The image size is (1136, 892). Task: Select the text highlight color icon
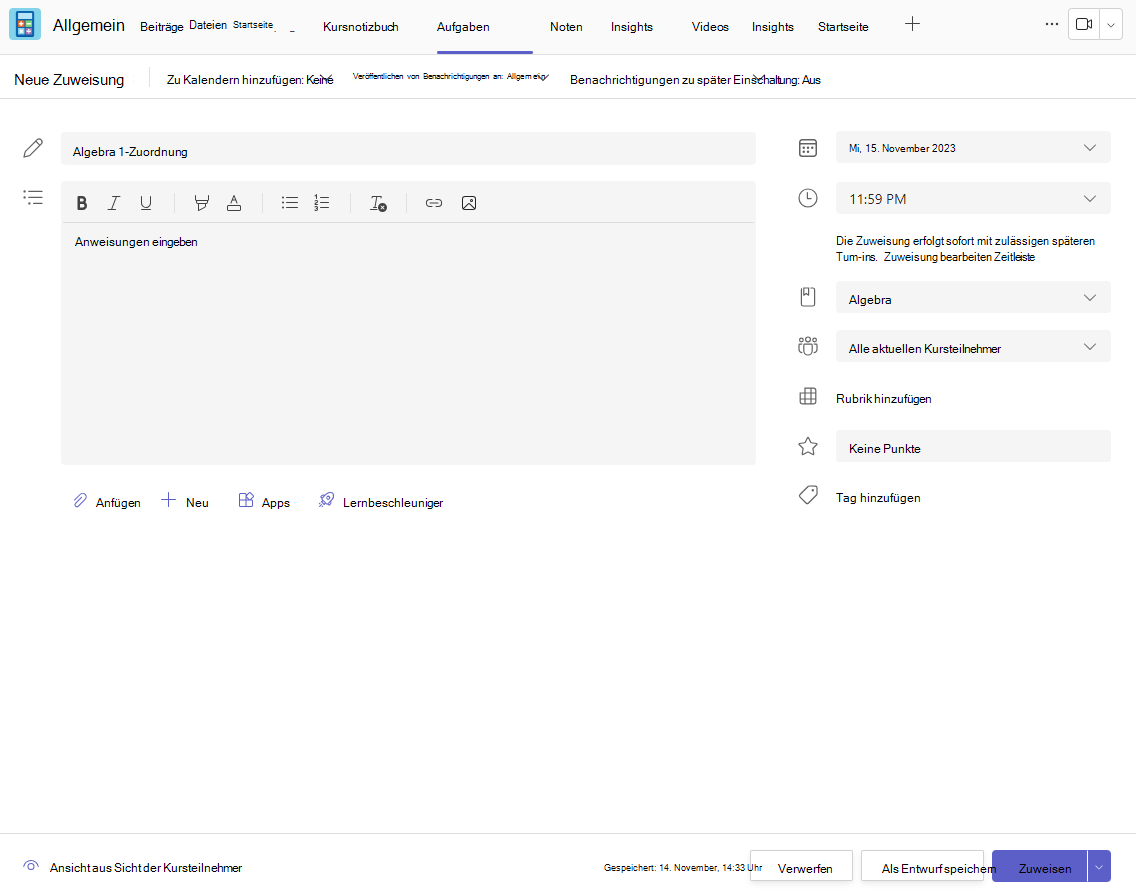coord(201,204)
